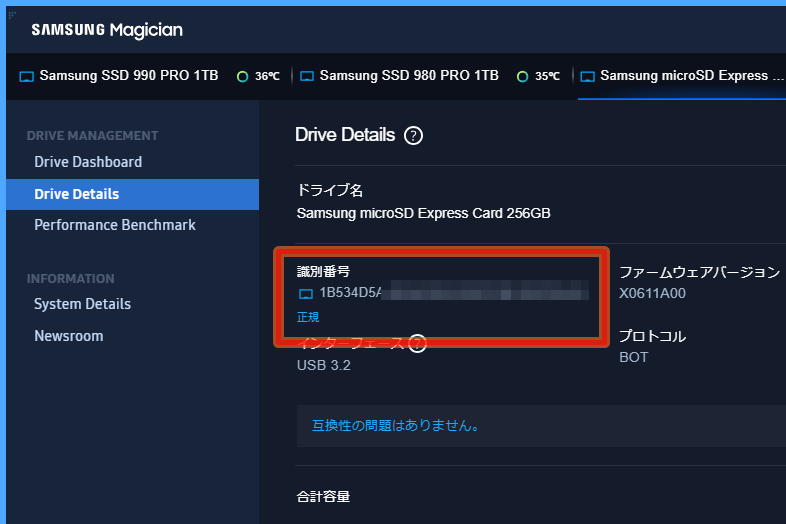Switch to the Samsung SSD 990 PRO 1TB tab
This screenshot has height=524, width=786.
(128, 76)
